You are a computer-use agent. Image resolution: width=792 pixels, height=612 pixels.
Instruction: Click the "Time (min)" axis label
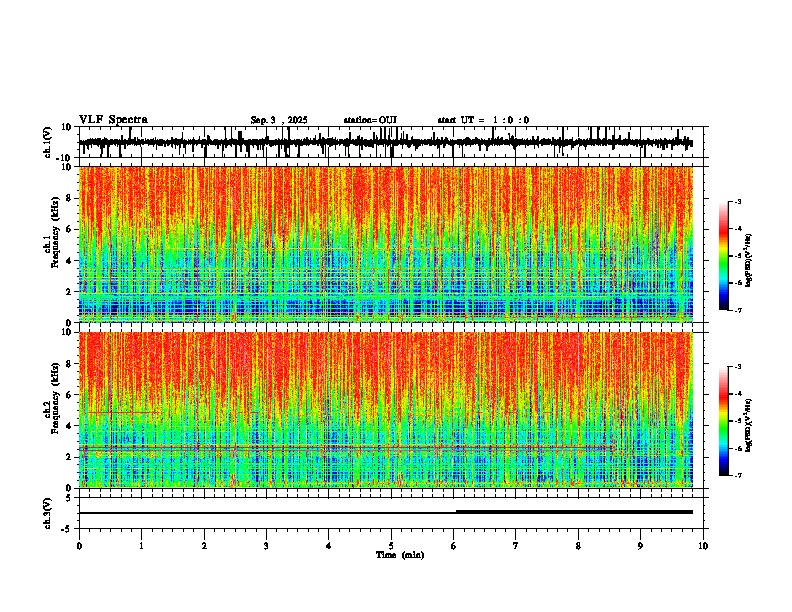tap(400, 555)
